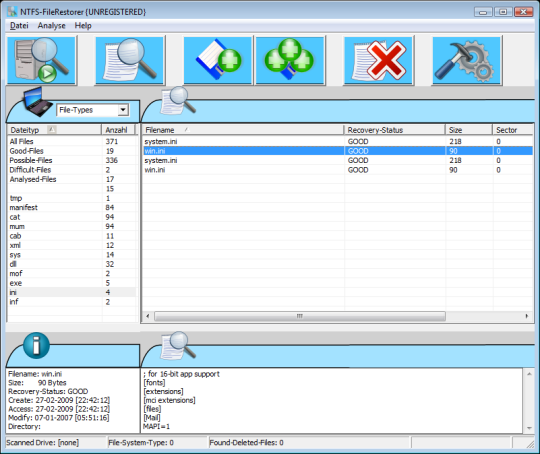Viewport: 540px width, 454px height.
Task: Click the preview pane scroll up arrow
Action: tap(529, 374)
